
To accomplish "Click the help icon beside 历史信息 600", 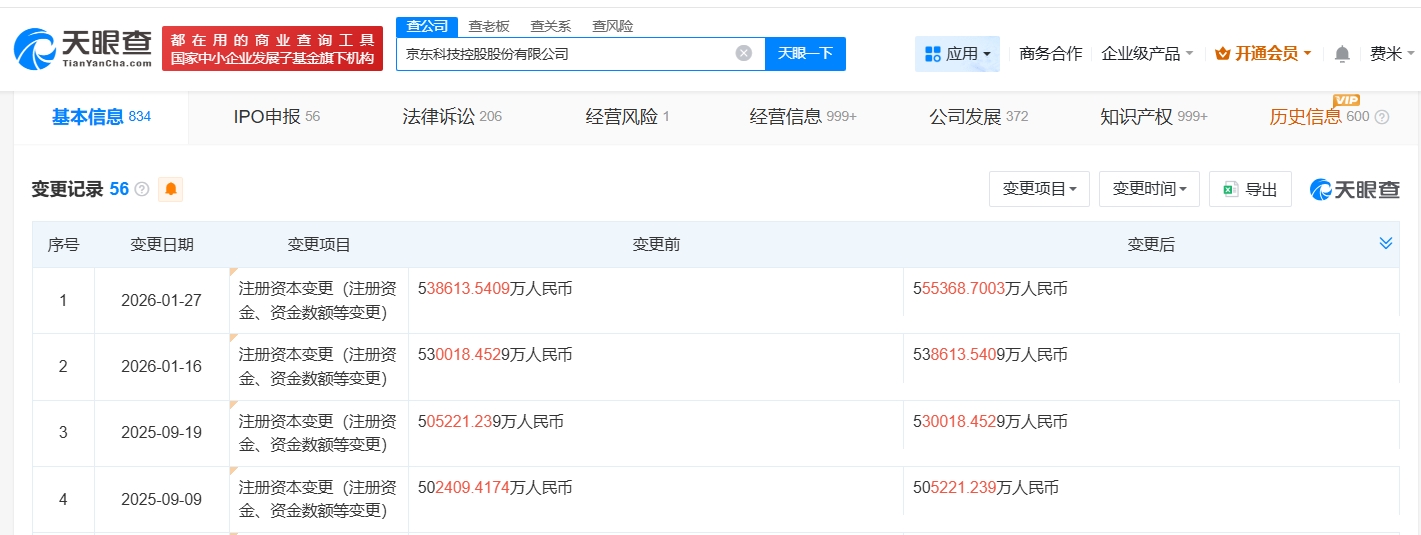I will [x=1382, y=117].
